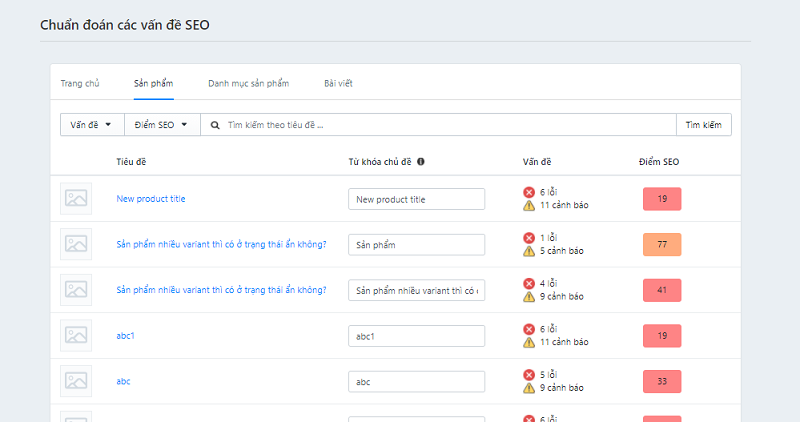Screen dimensions: 800x422
Task: Click keyword field containing abc1
Action: coord(417,336)
